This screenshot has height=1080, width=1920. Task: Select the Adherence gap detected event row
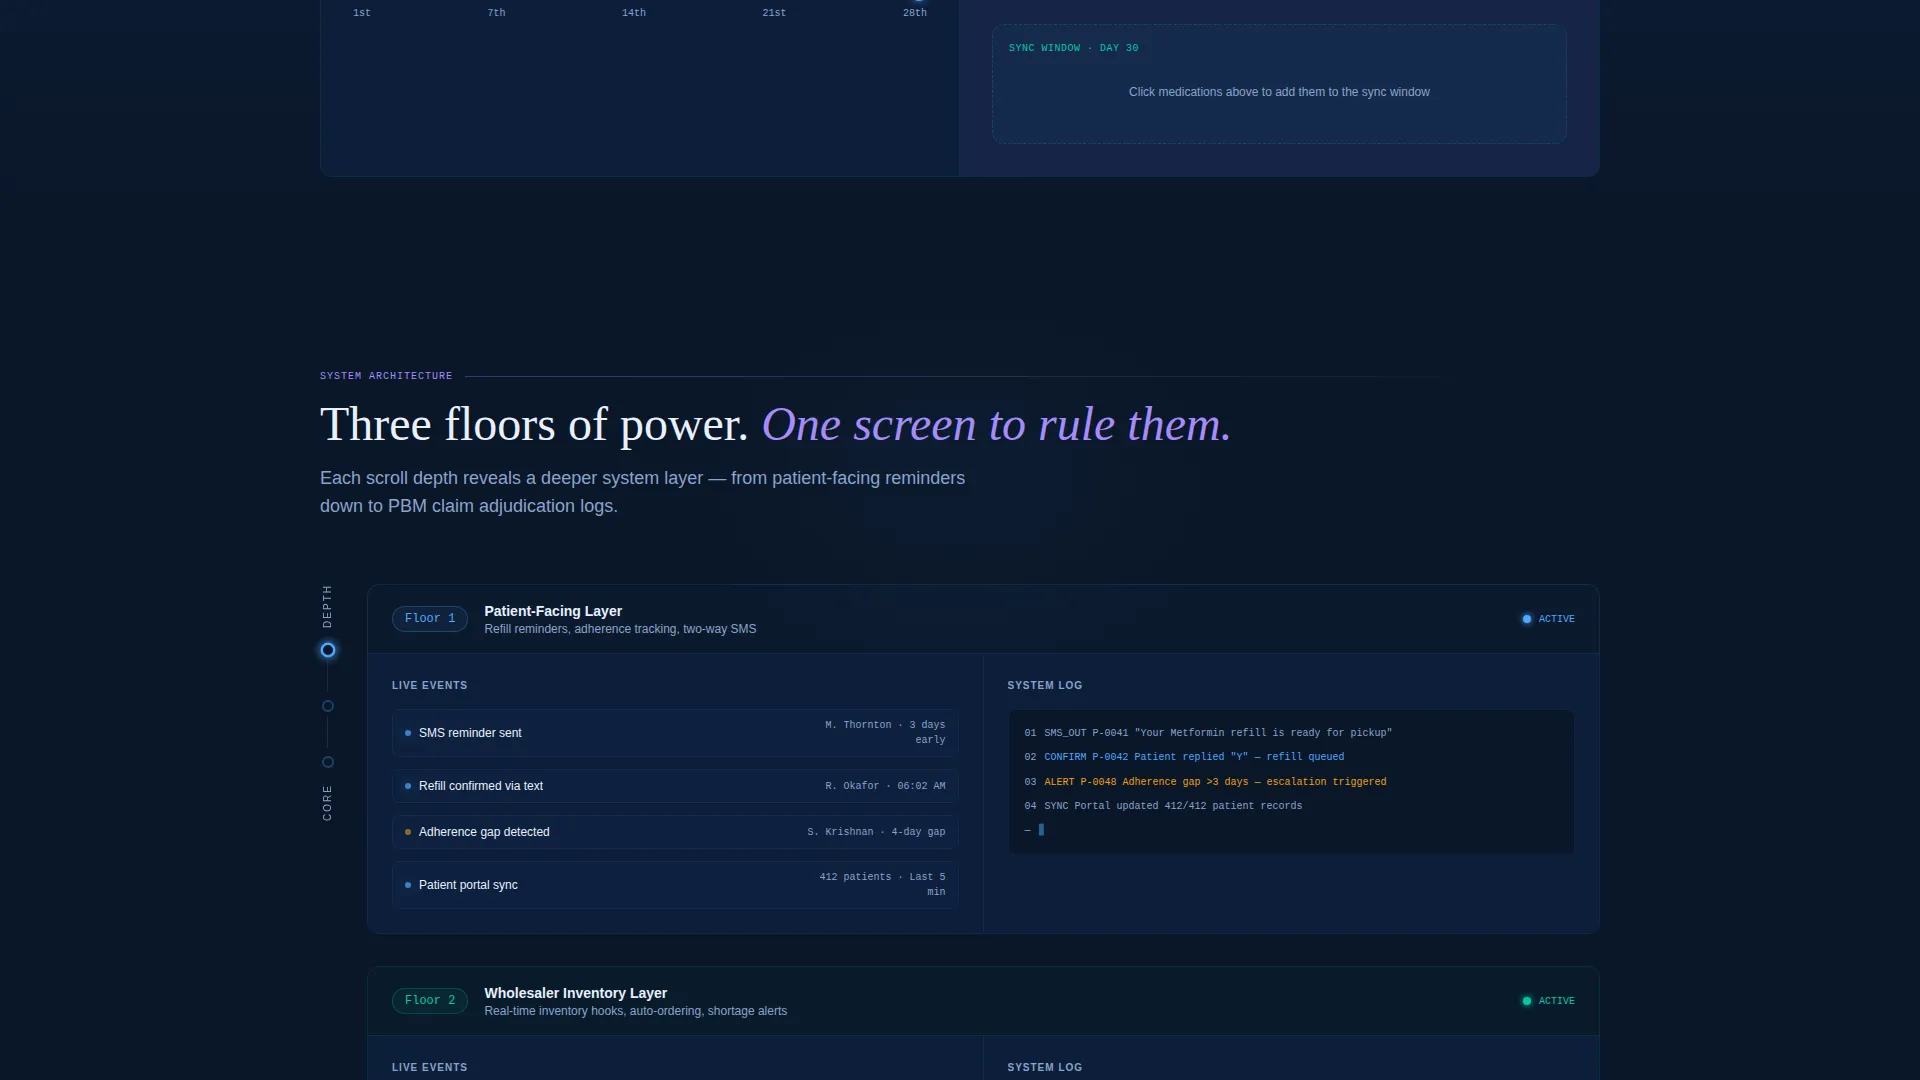tap(675, 832)
